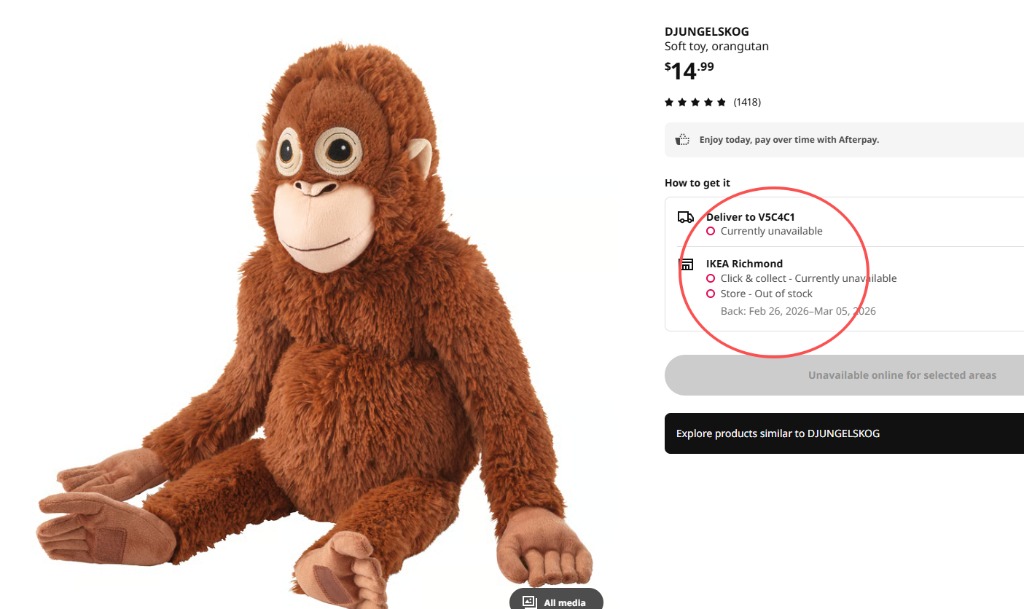
Task: Click the Store - Out of stock text
Action: pos(766,293)
